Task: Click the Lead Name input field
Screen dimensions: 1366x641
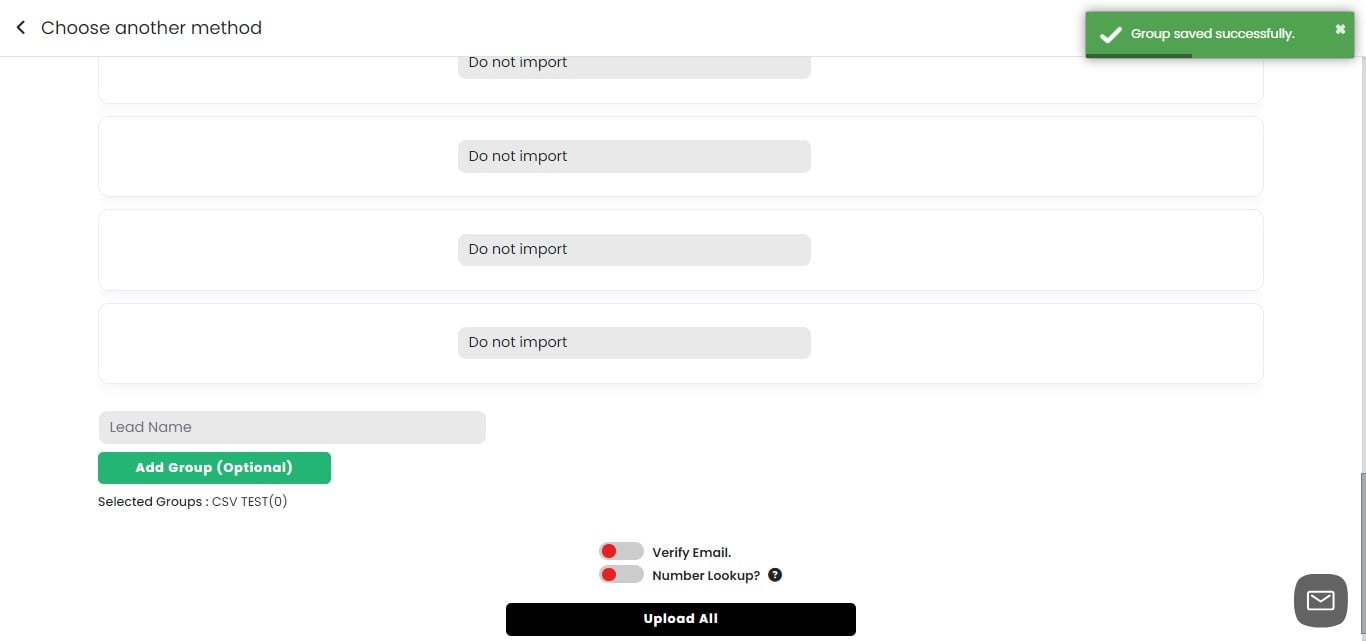Action: (292, 427)
